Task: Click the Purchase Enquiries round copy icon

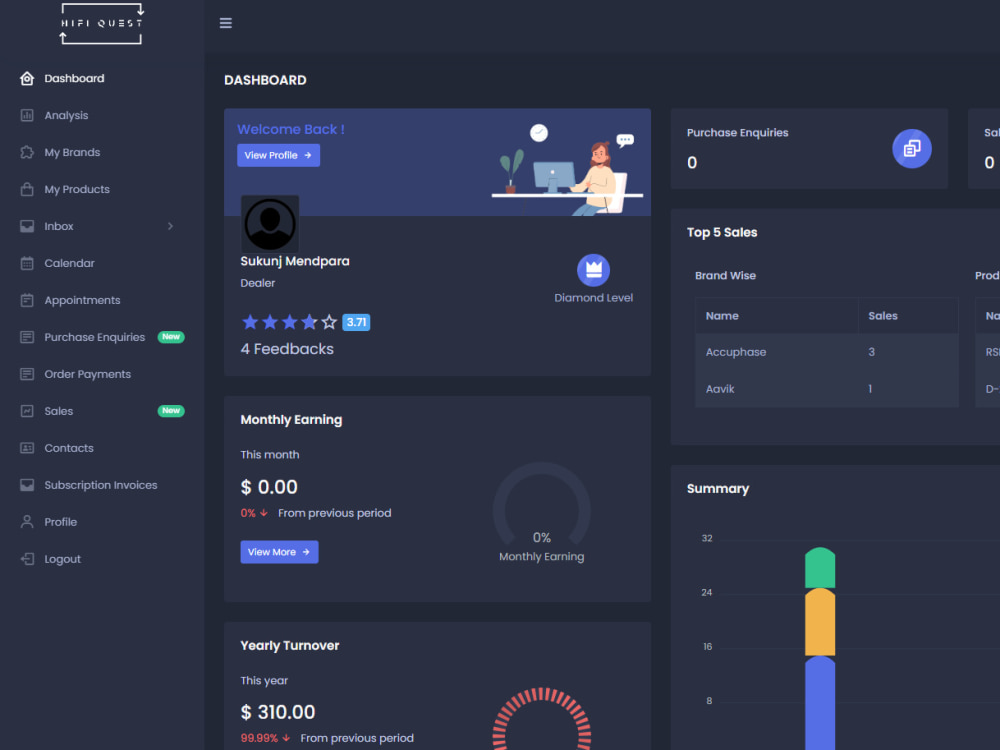Action: point(911,149)
